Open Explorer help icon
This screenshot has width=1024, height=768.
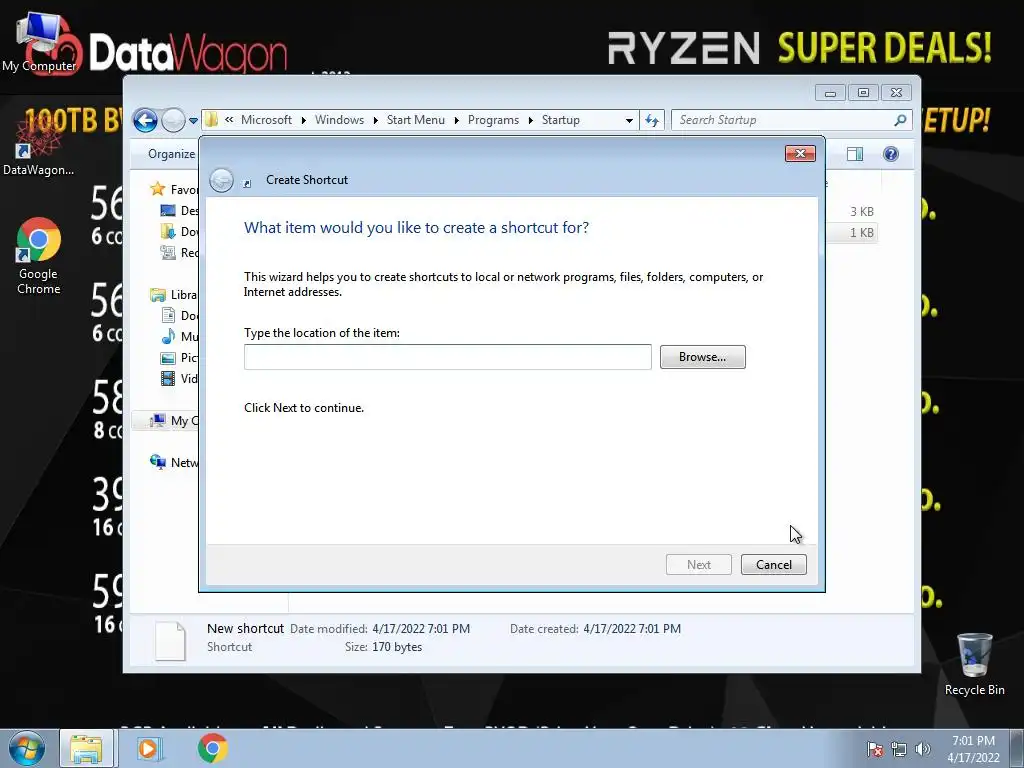pos(891,154)
